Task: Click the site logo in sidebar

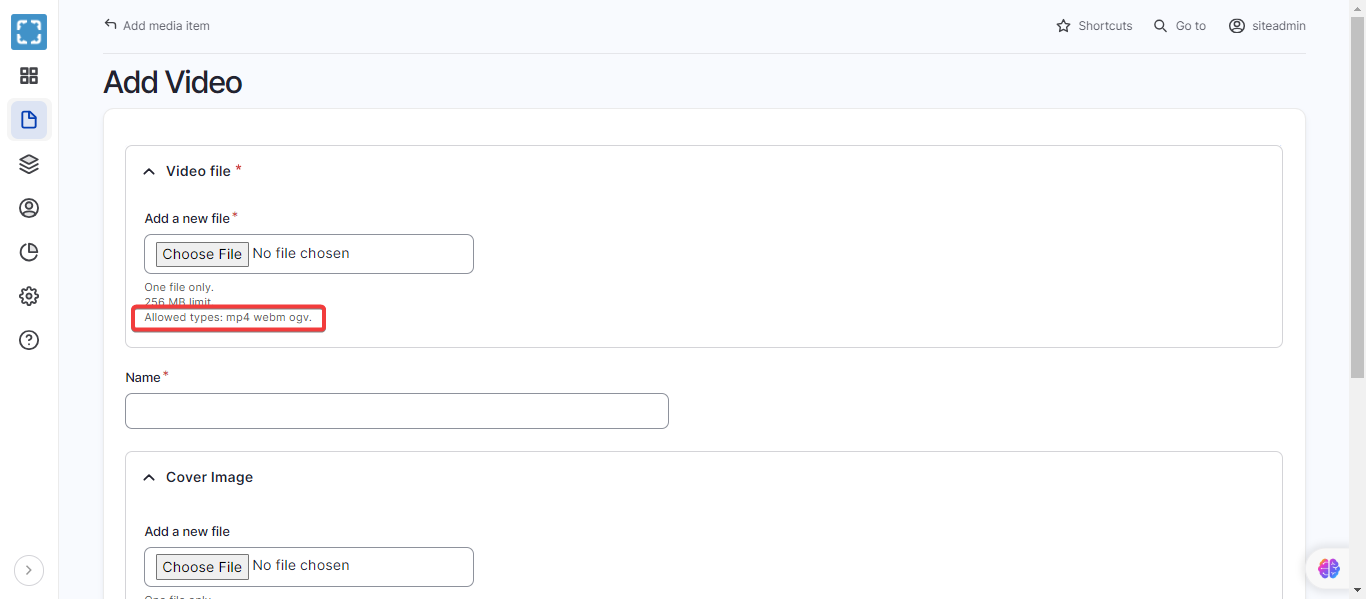Action: point(29,32)
